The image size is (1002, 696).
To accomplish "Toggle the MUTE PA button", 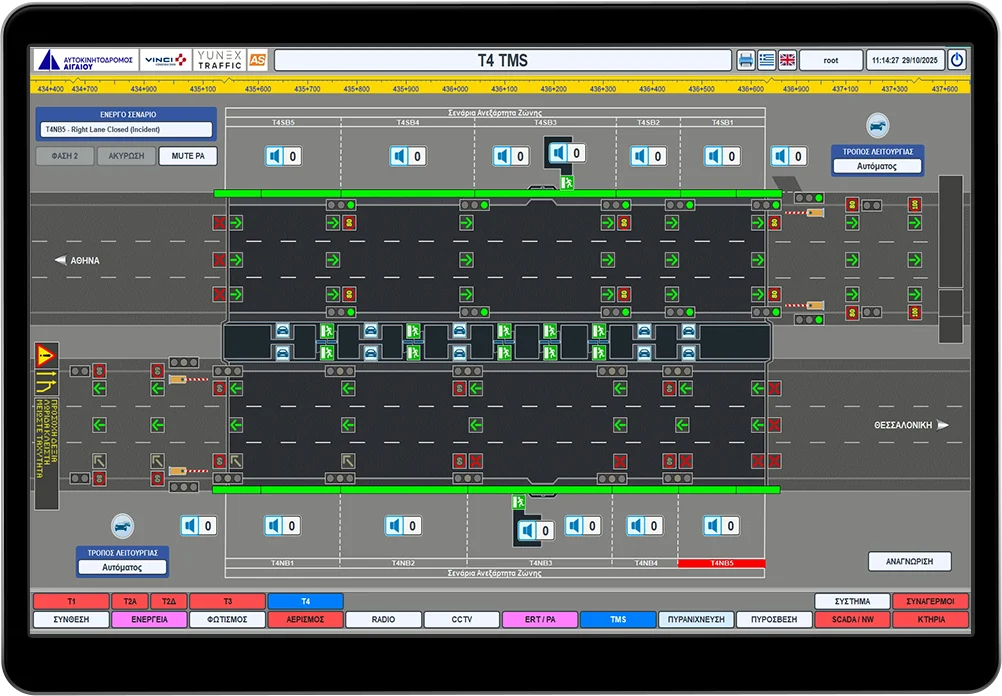I will click(x=190, y=156).
